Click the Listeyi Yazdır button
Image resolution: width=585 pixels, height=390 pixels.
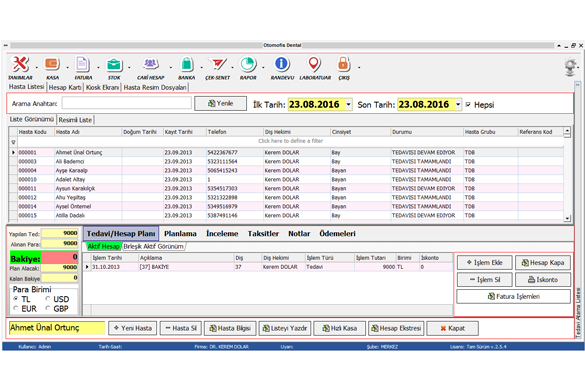pos(285,328)
